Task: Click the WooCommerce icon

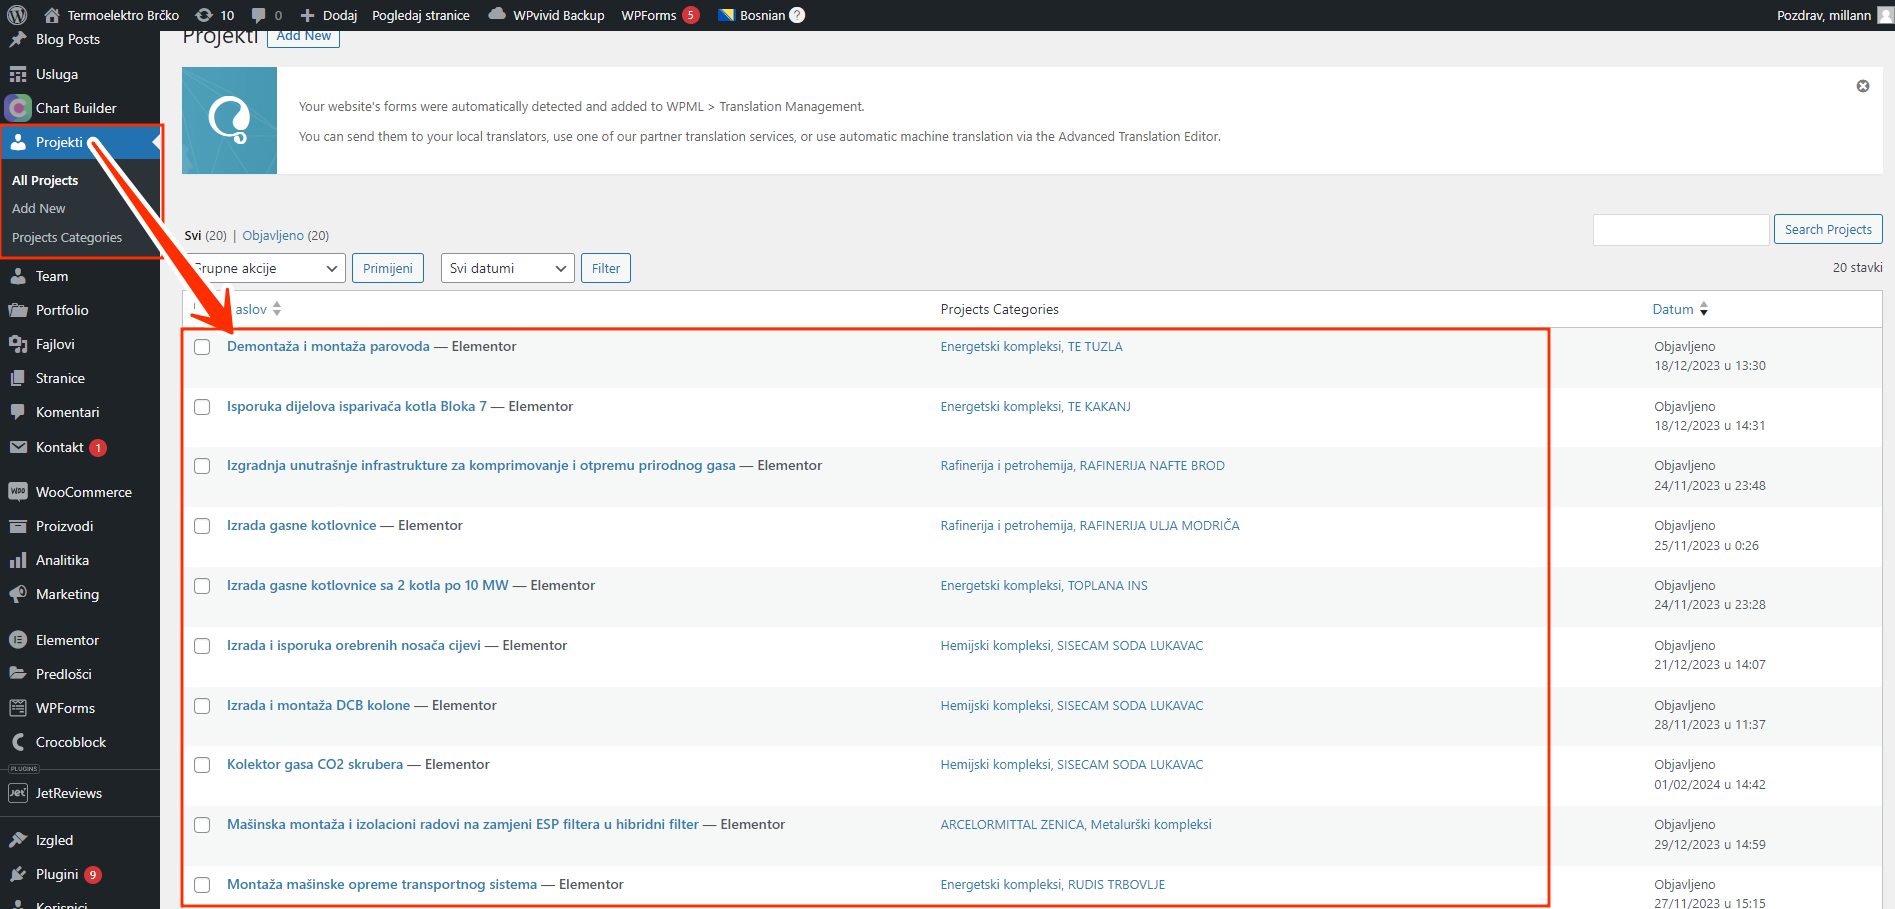Action: point(18,492)
